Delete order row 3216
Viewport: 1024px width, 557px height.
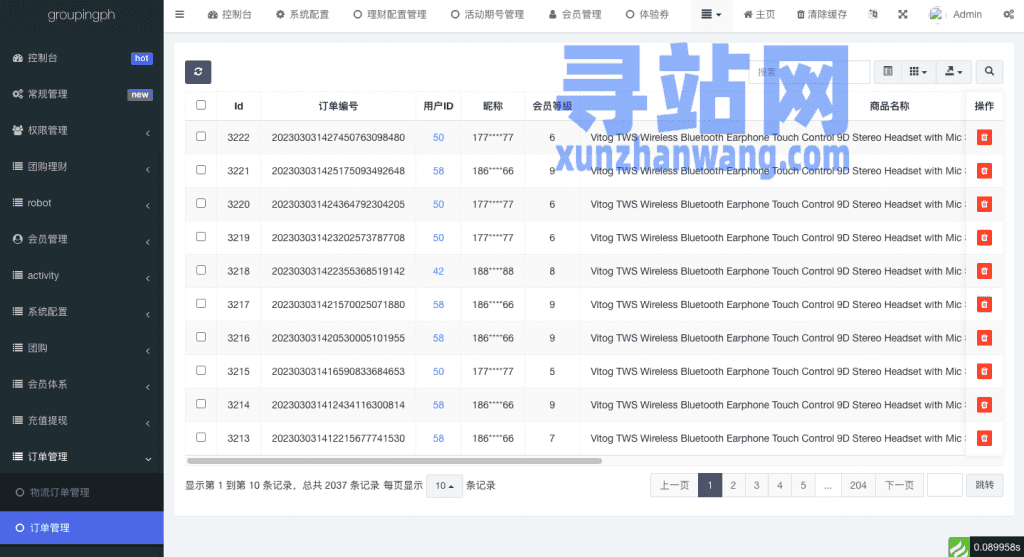point(984,338)
